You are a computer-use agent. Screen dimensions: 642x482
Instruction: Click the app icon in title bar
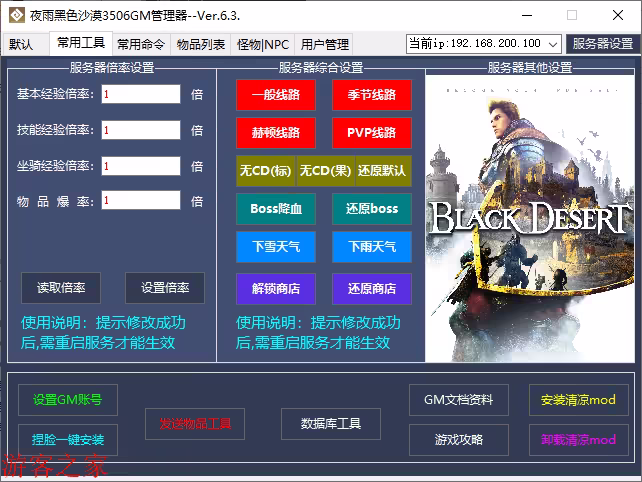15,16
